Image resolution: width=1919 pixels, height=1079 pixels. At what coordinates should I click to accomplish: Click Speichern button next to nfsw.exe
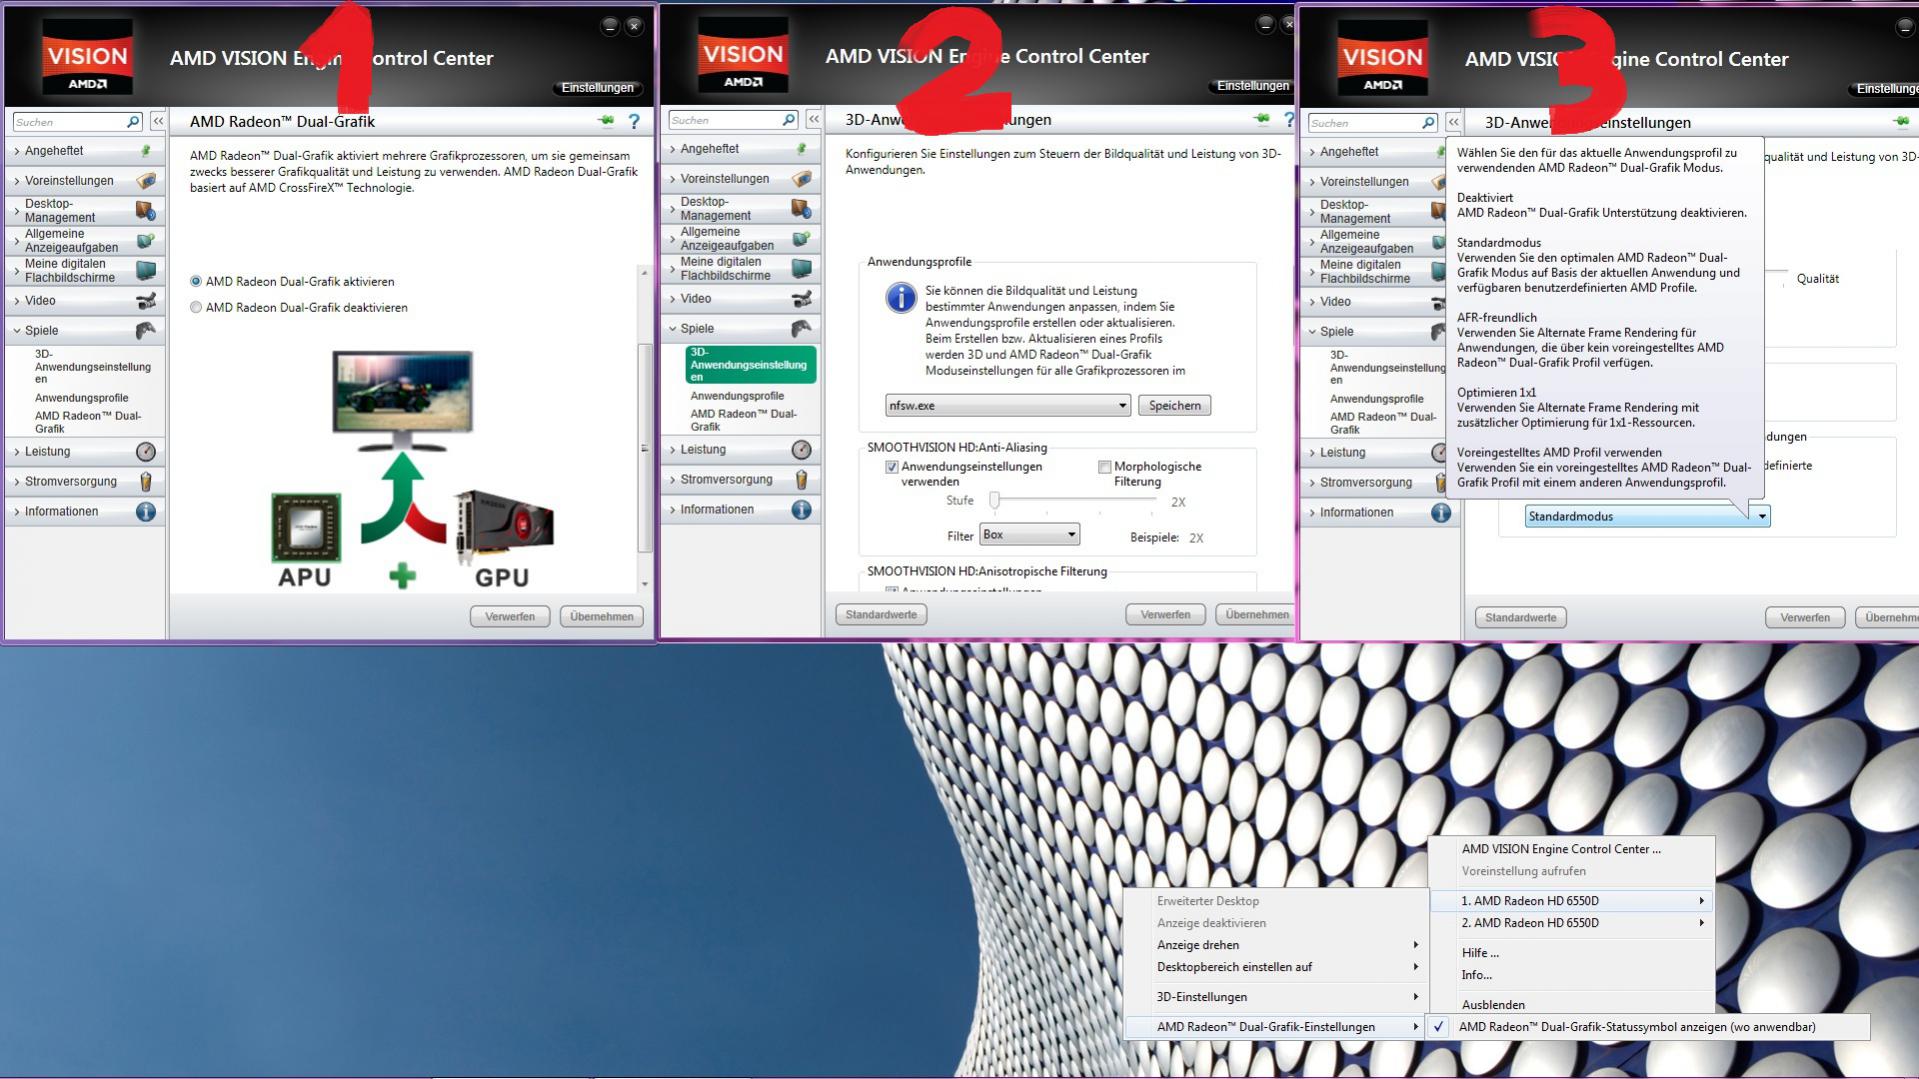tap(1174, 406)
